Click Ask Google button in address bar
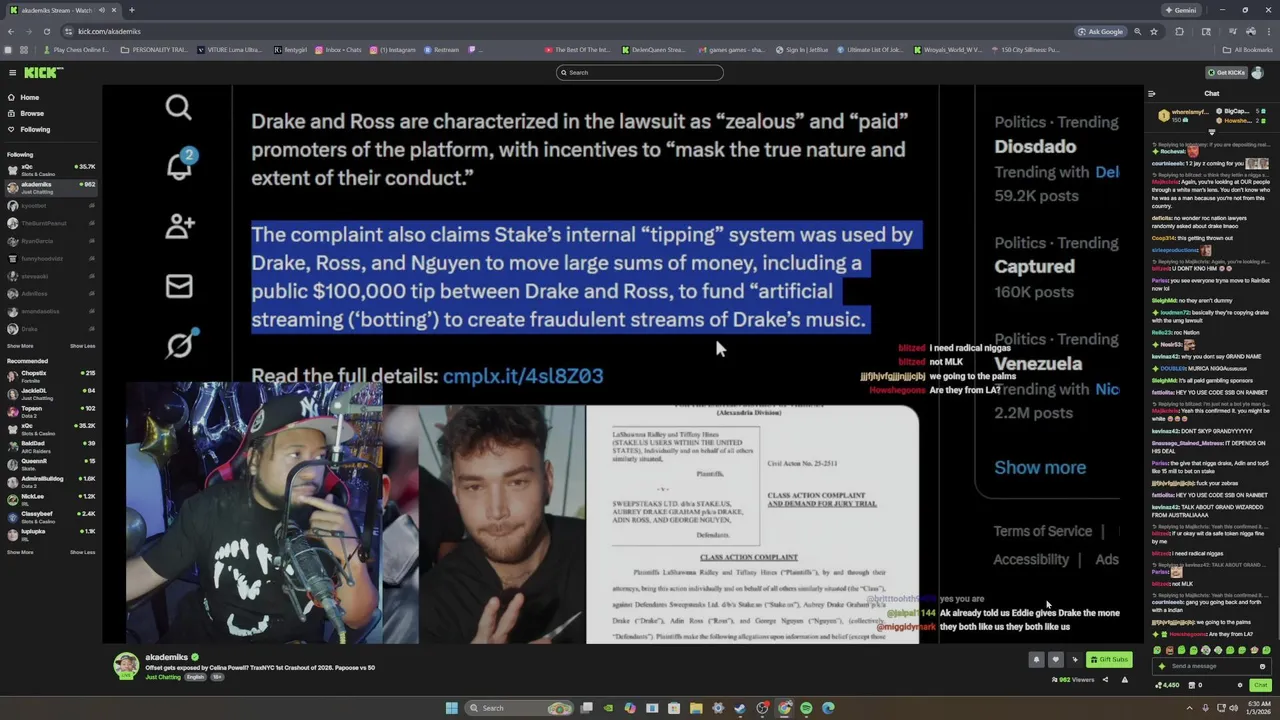Screen dimensions: 1280x720 pyautogui.click(x=1100, y=31)
